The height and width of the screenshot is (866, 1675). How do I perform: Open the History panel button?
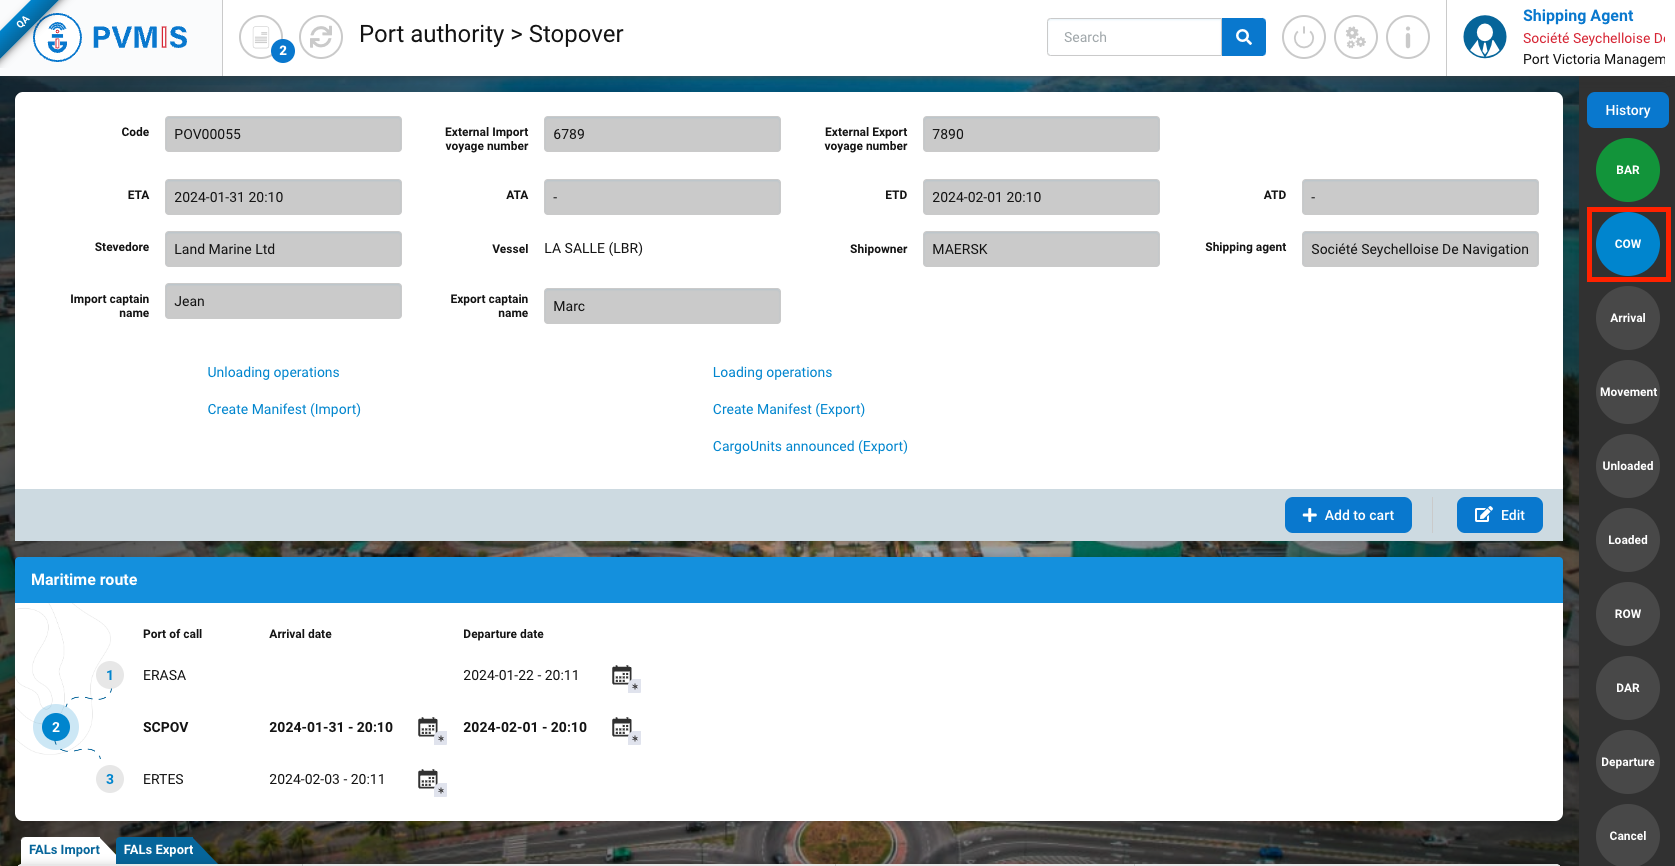(1627, 110)
